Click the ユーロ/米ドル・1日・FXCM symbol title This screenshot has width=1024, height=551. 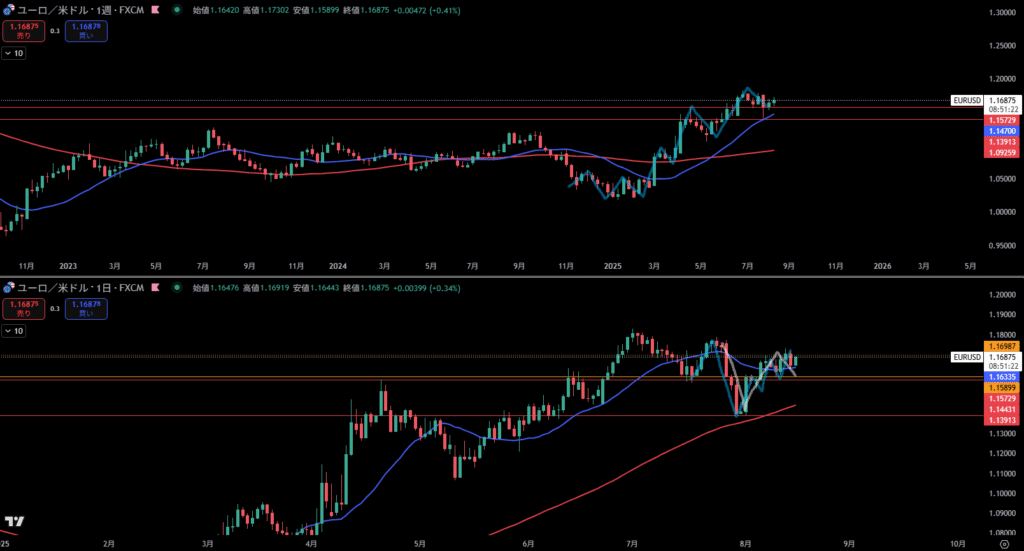80,287
